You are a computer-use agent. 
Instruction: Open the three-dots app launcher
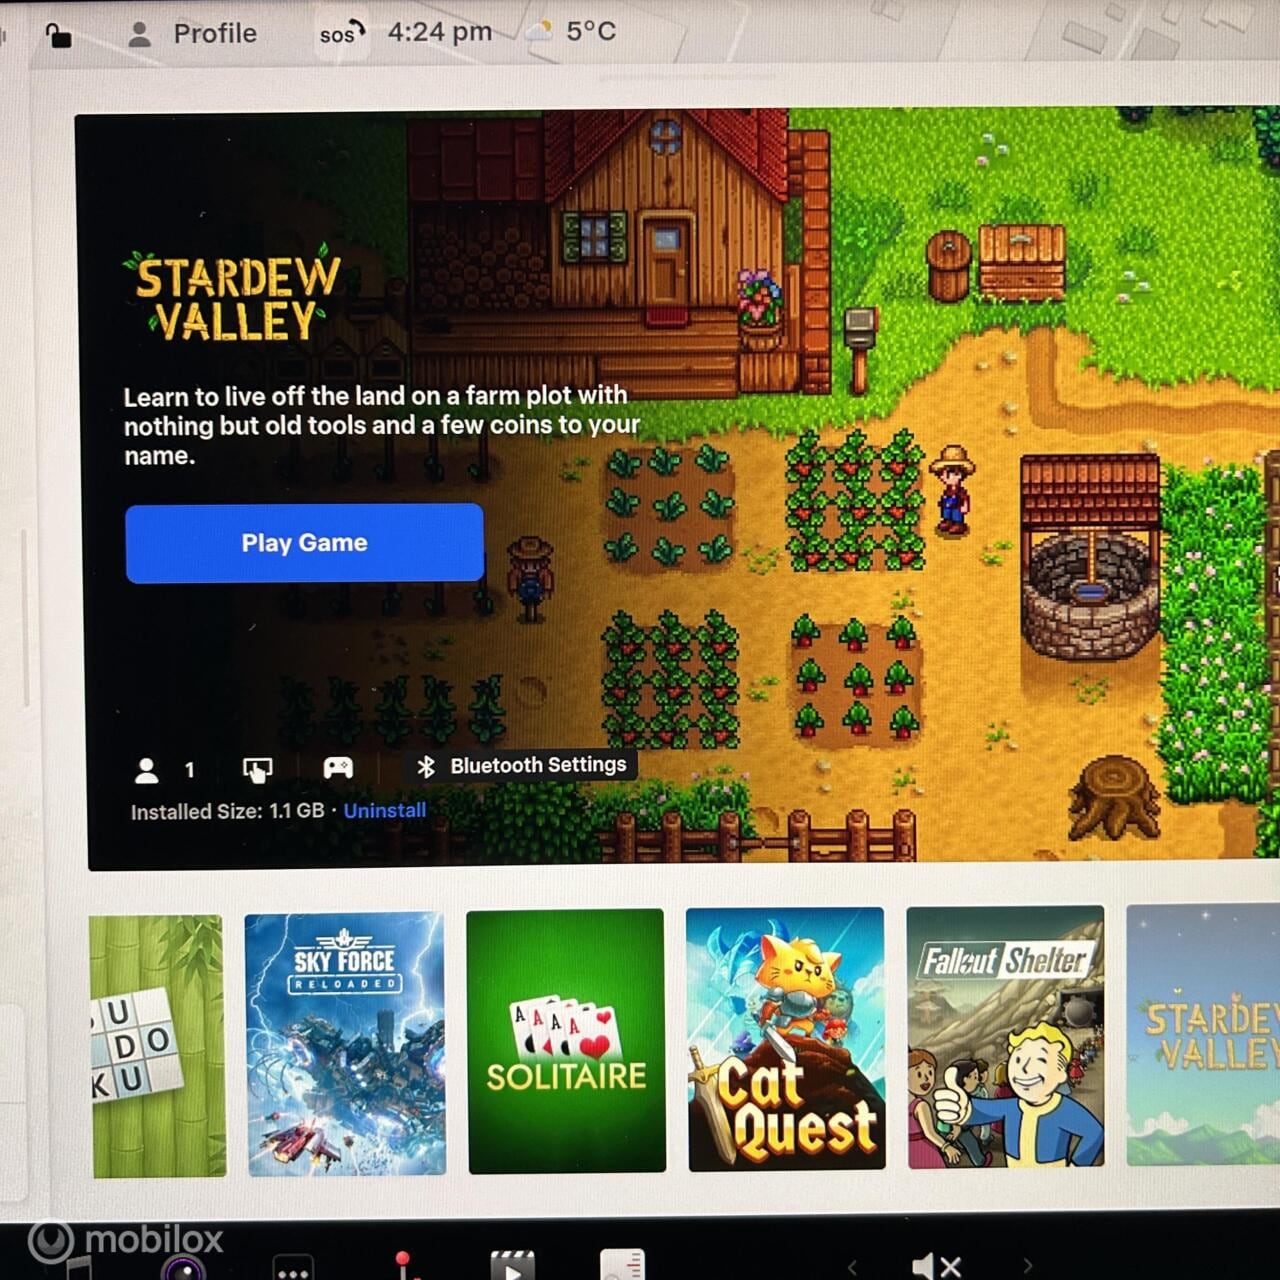(292, 1270)
